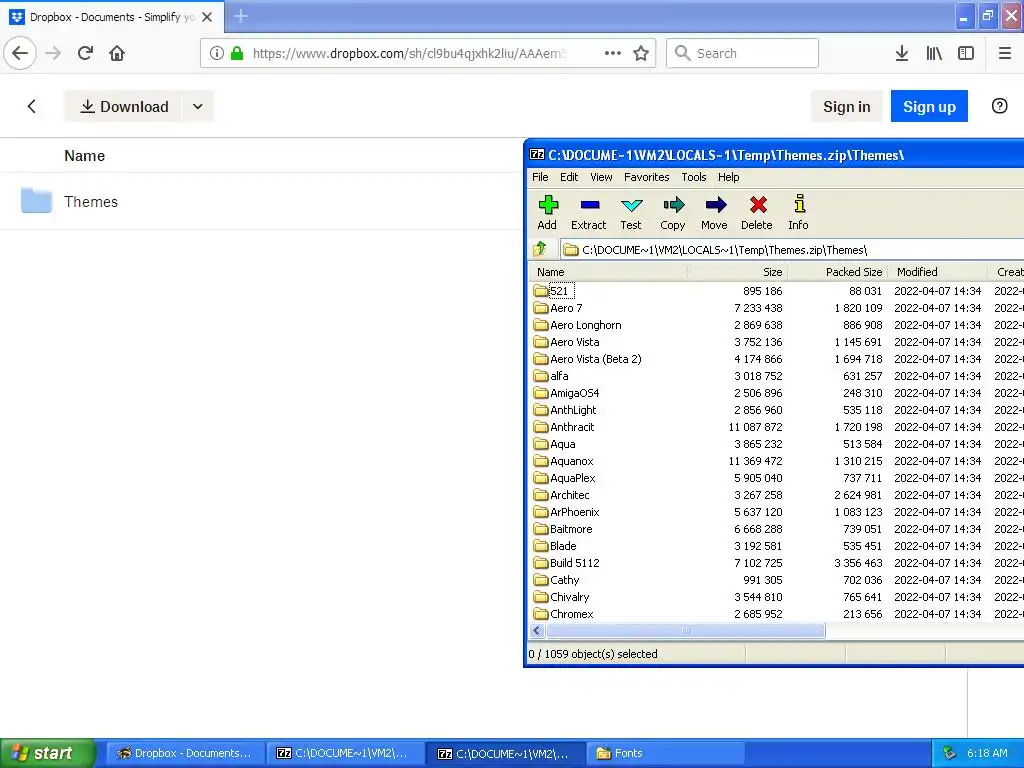Click the Extract icon in 7-Zip toolbar

point(589,205)
